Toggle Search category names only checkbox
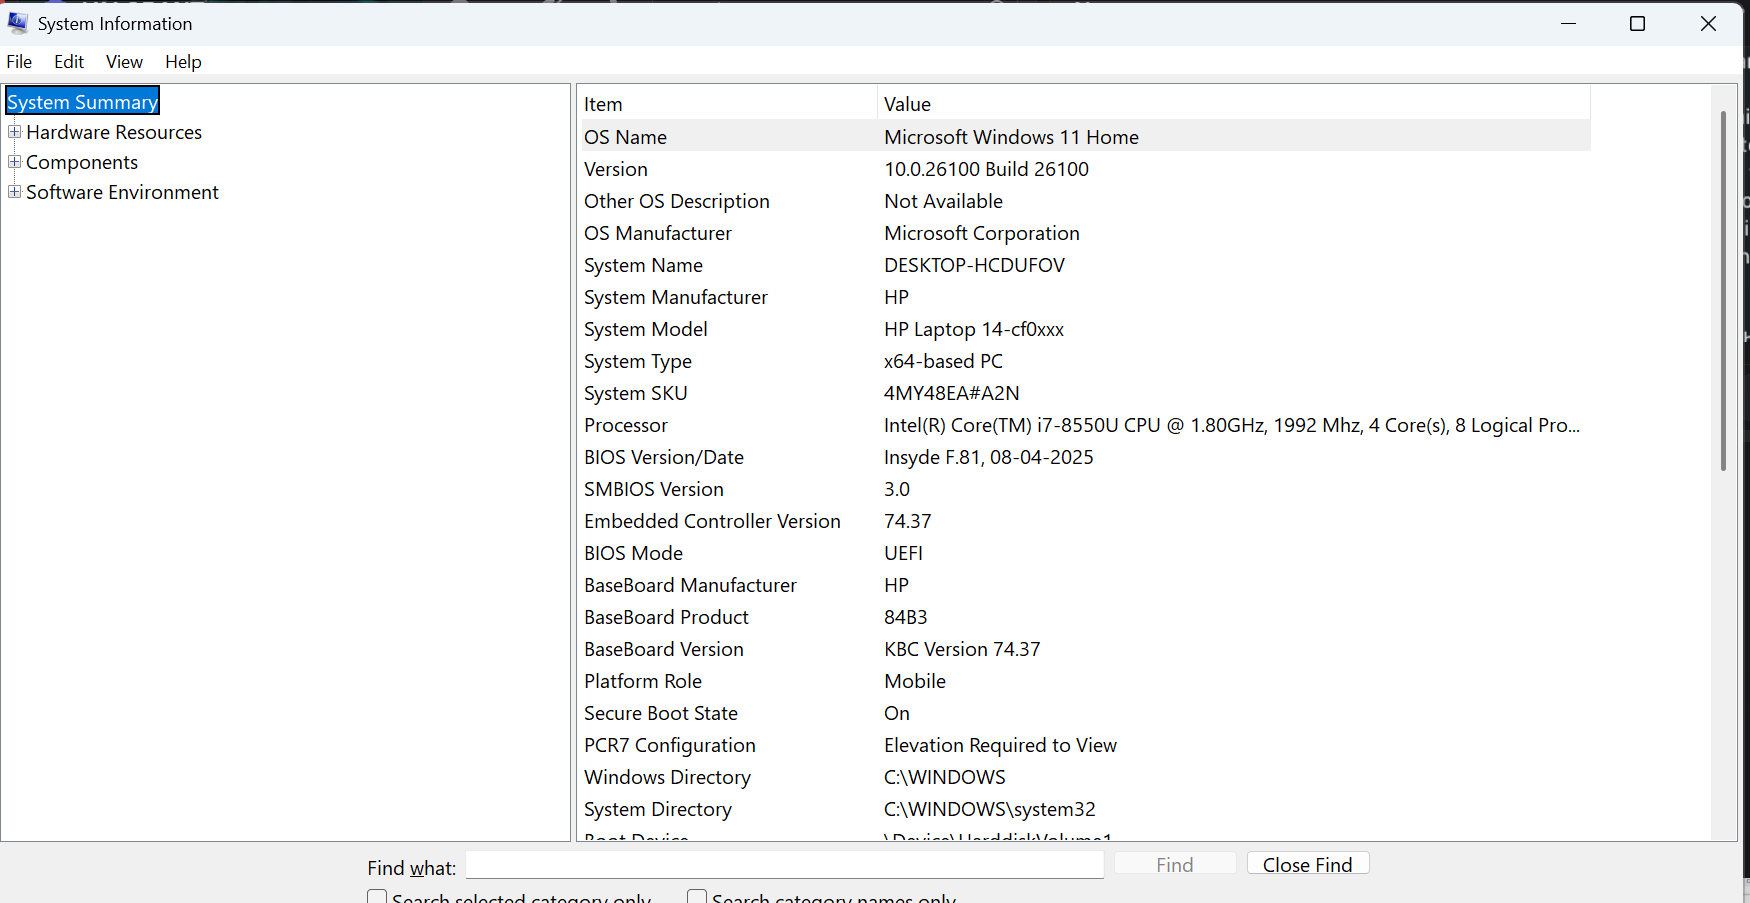The image size is (1750, 903). [x=697, y=897]
